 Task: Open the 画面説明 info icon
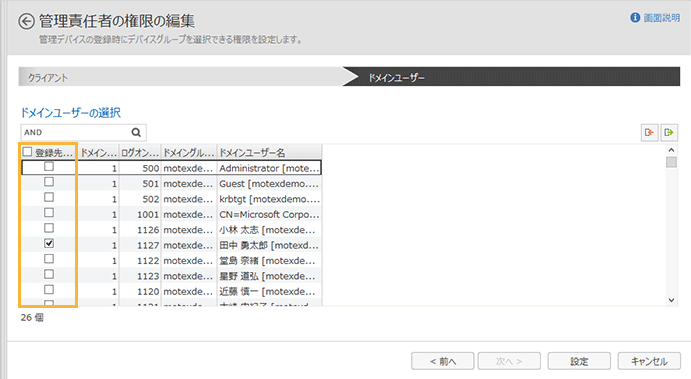tap(635, 18)
